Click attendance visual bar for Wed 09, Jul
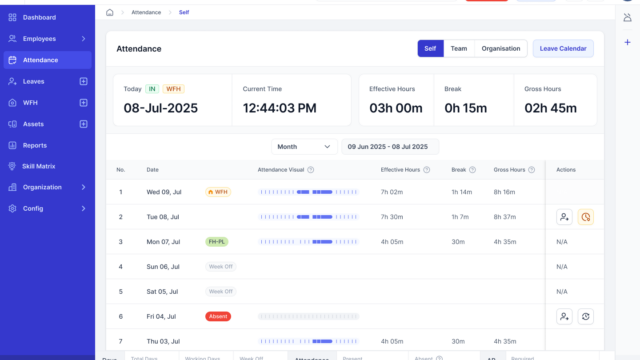This screenshot has width=640, height=360. [309, 192]
